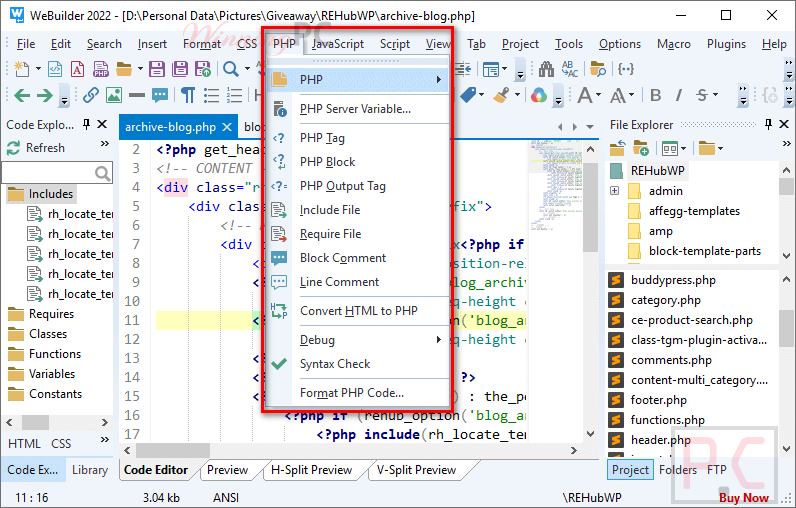
Task: Open the font A dropdown arrow
Action: pyautogui.click(x=598, y=95)
